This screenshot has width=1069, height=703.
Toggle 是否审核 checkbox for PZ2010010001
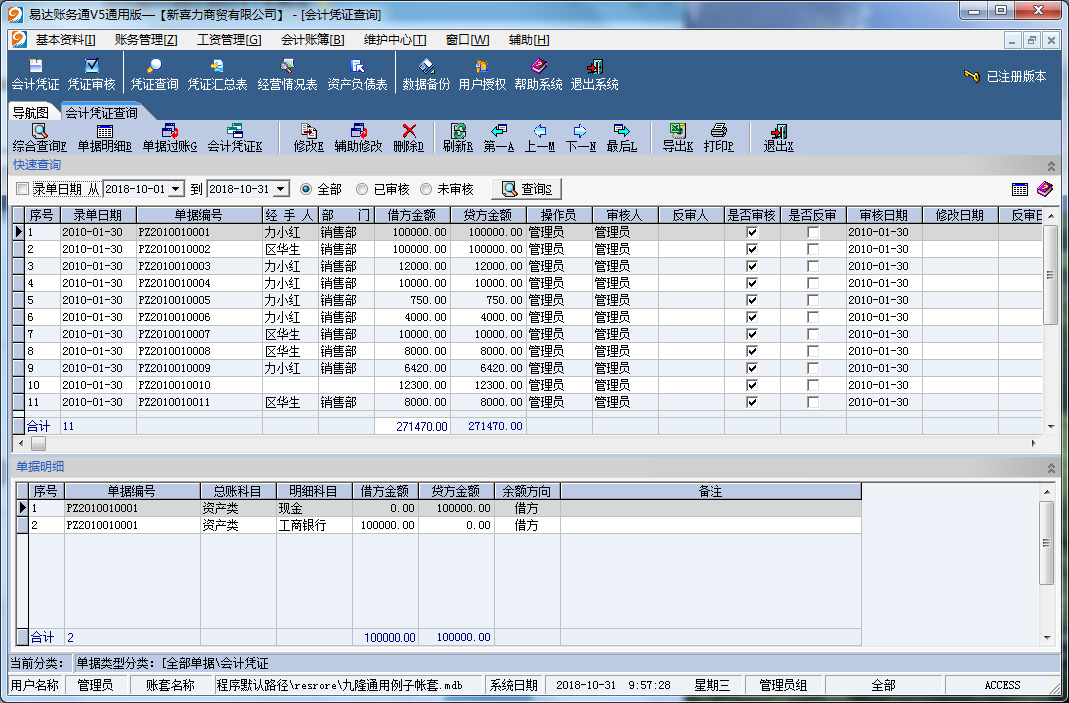tap(752, 233)
